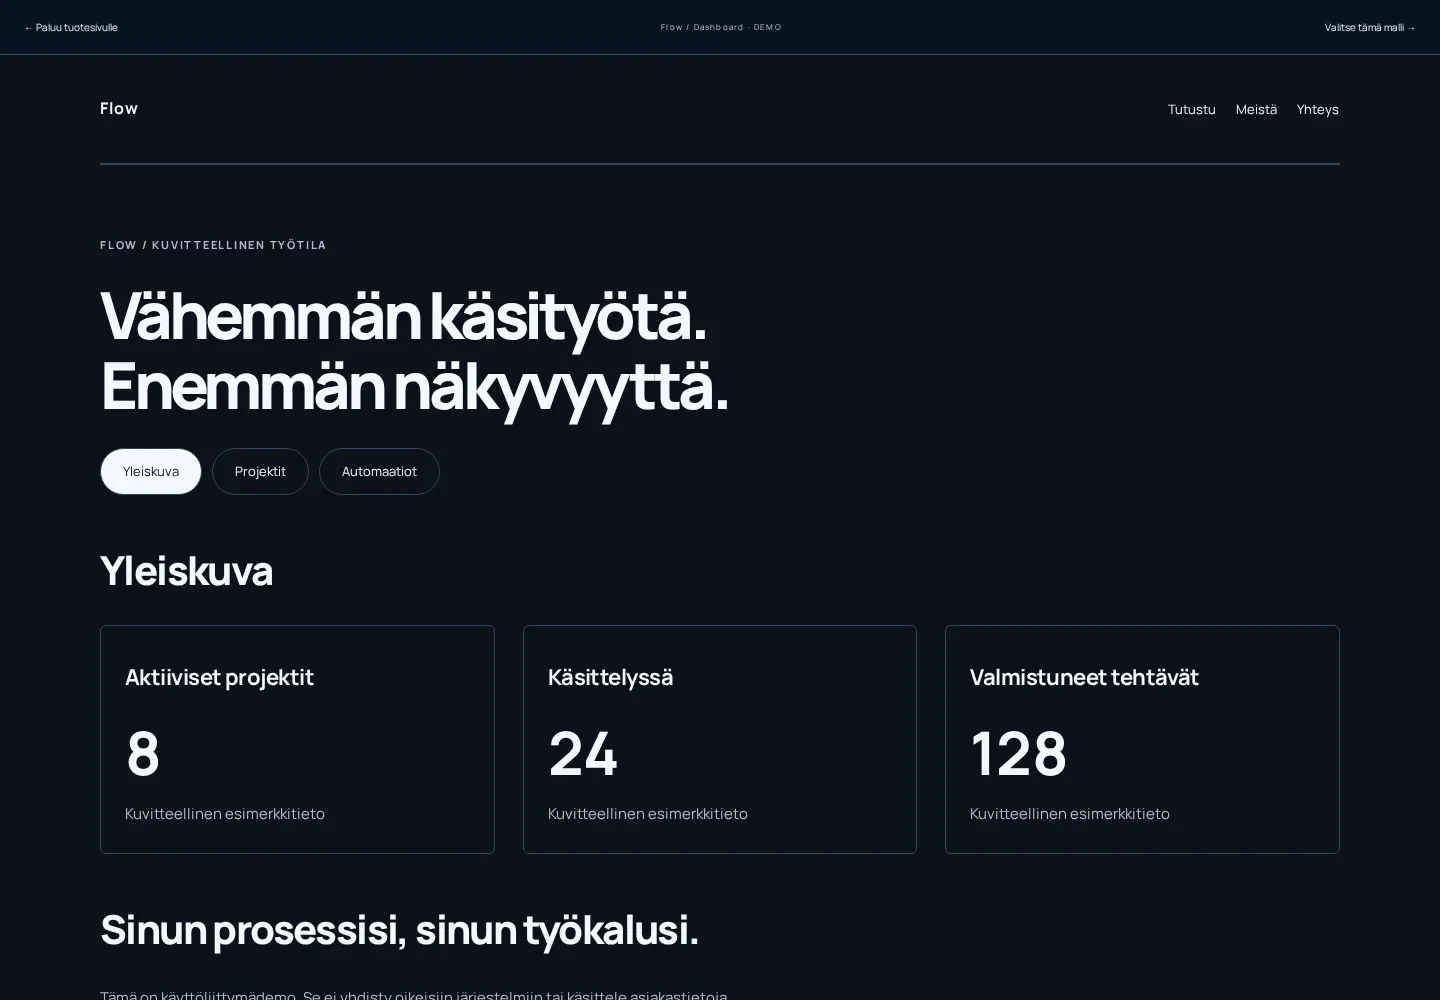Click the value 24 in Käsittelyssä
The width and height of the screenshot is (1440, 1000).
pos(583,753)
